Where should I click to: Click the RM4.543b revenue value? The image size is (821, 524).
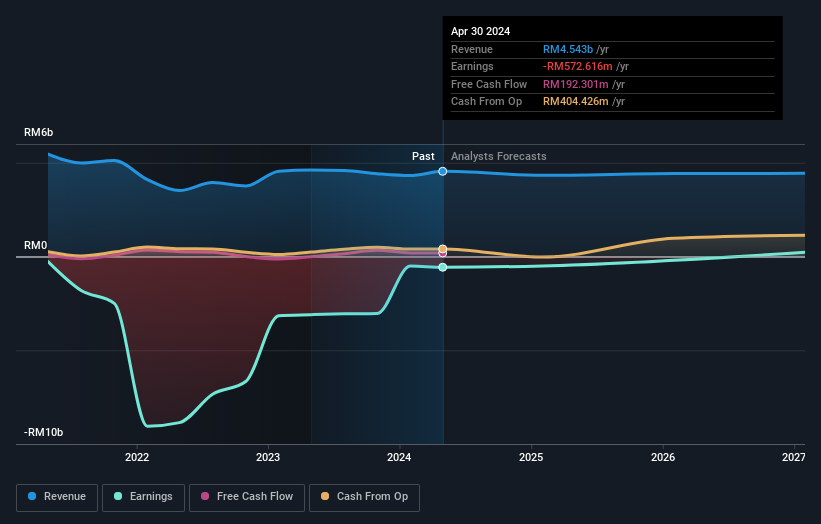click(x=568, y=49)
